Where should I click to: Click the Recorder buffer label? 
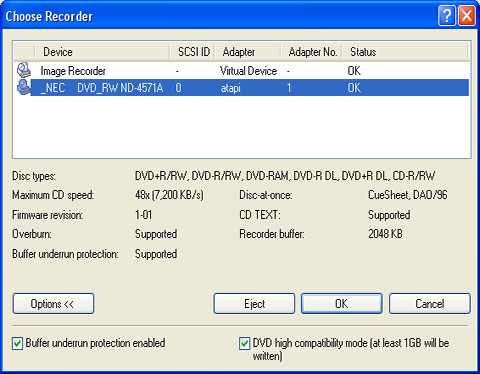[x=272, y=234]
